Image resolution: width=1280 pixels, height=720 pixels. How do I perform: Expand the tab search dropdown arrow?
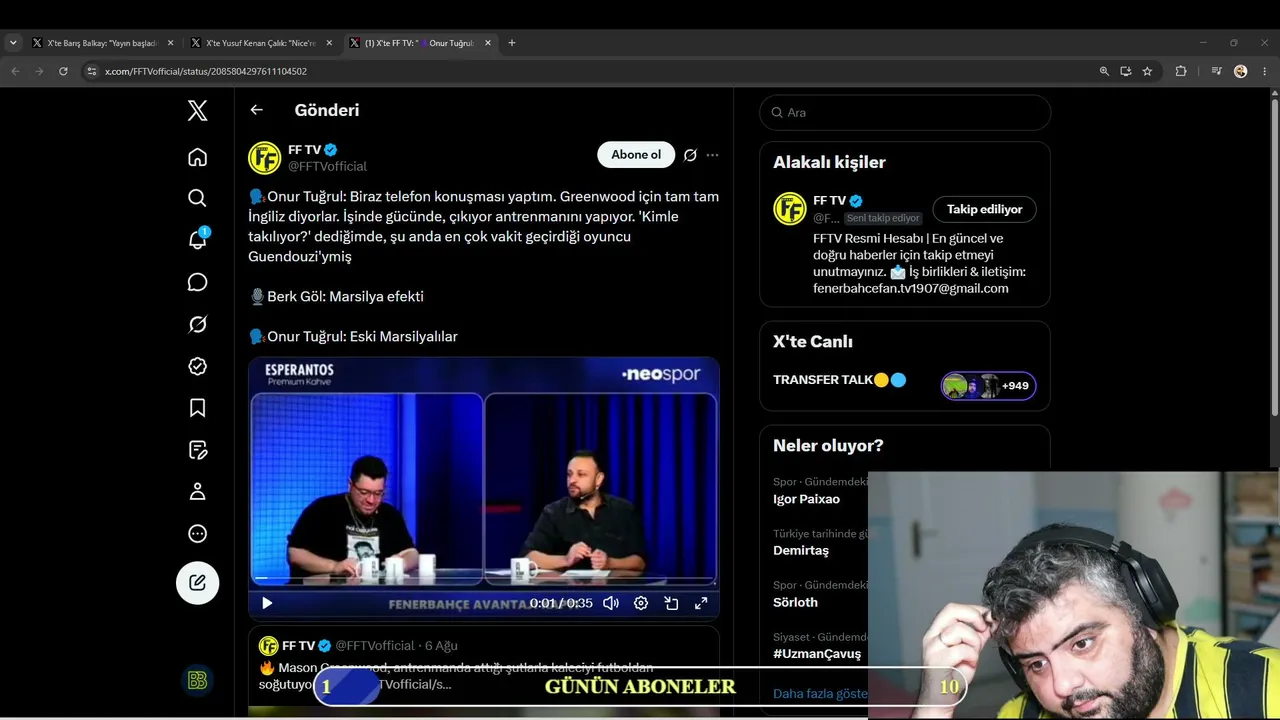tap(13, 43)
